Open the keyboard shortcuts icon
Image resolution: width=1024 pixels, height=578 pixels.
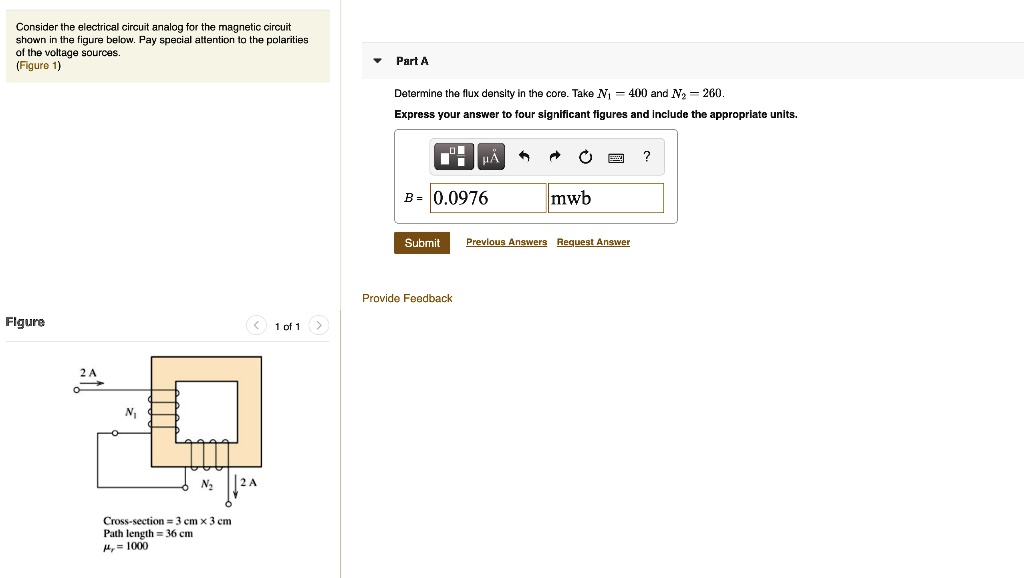pyautogui.click(x=615, y=157)
